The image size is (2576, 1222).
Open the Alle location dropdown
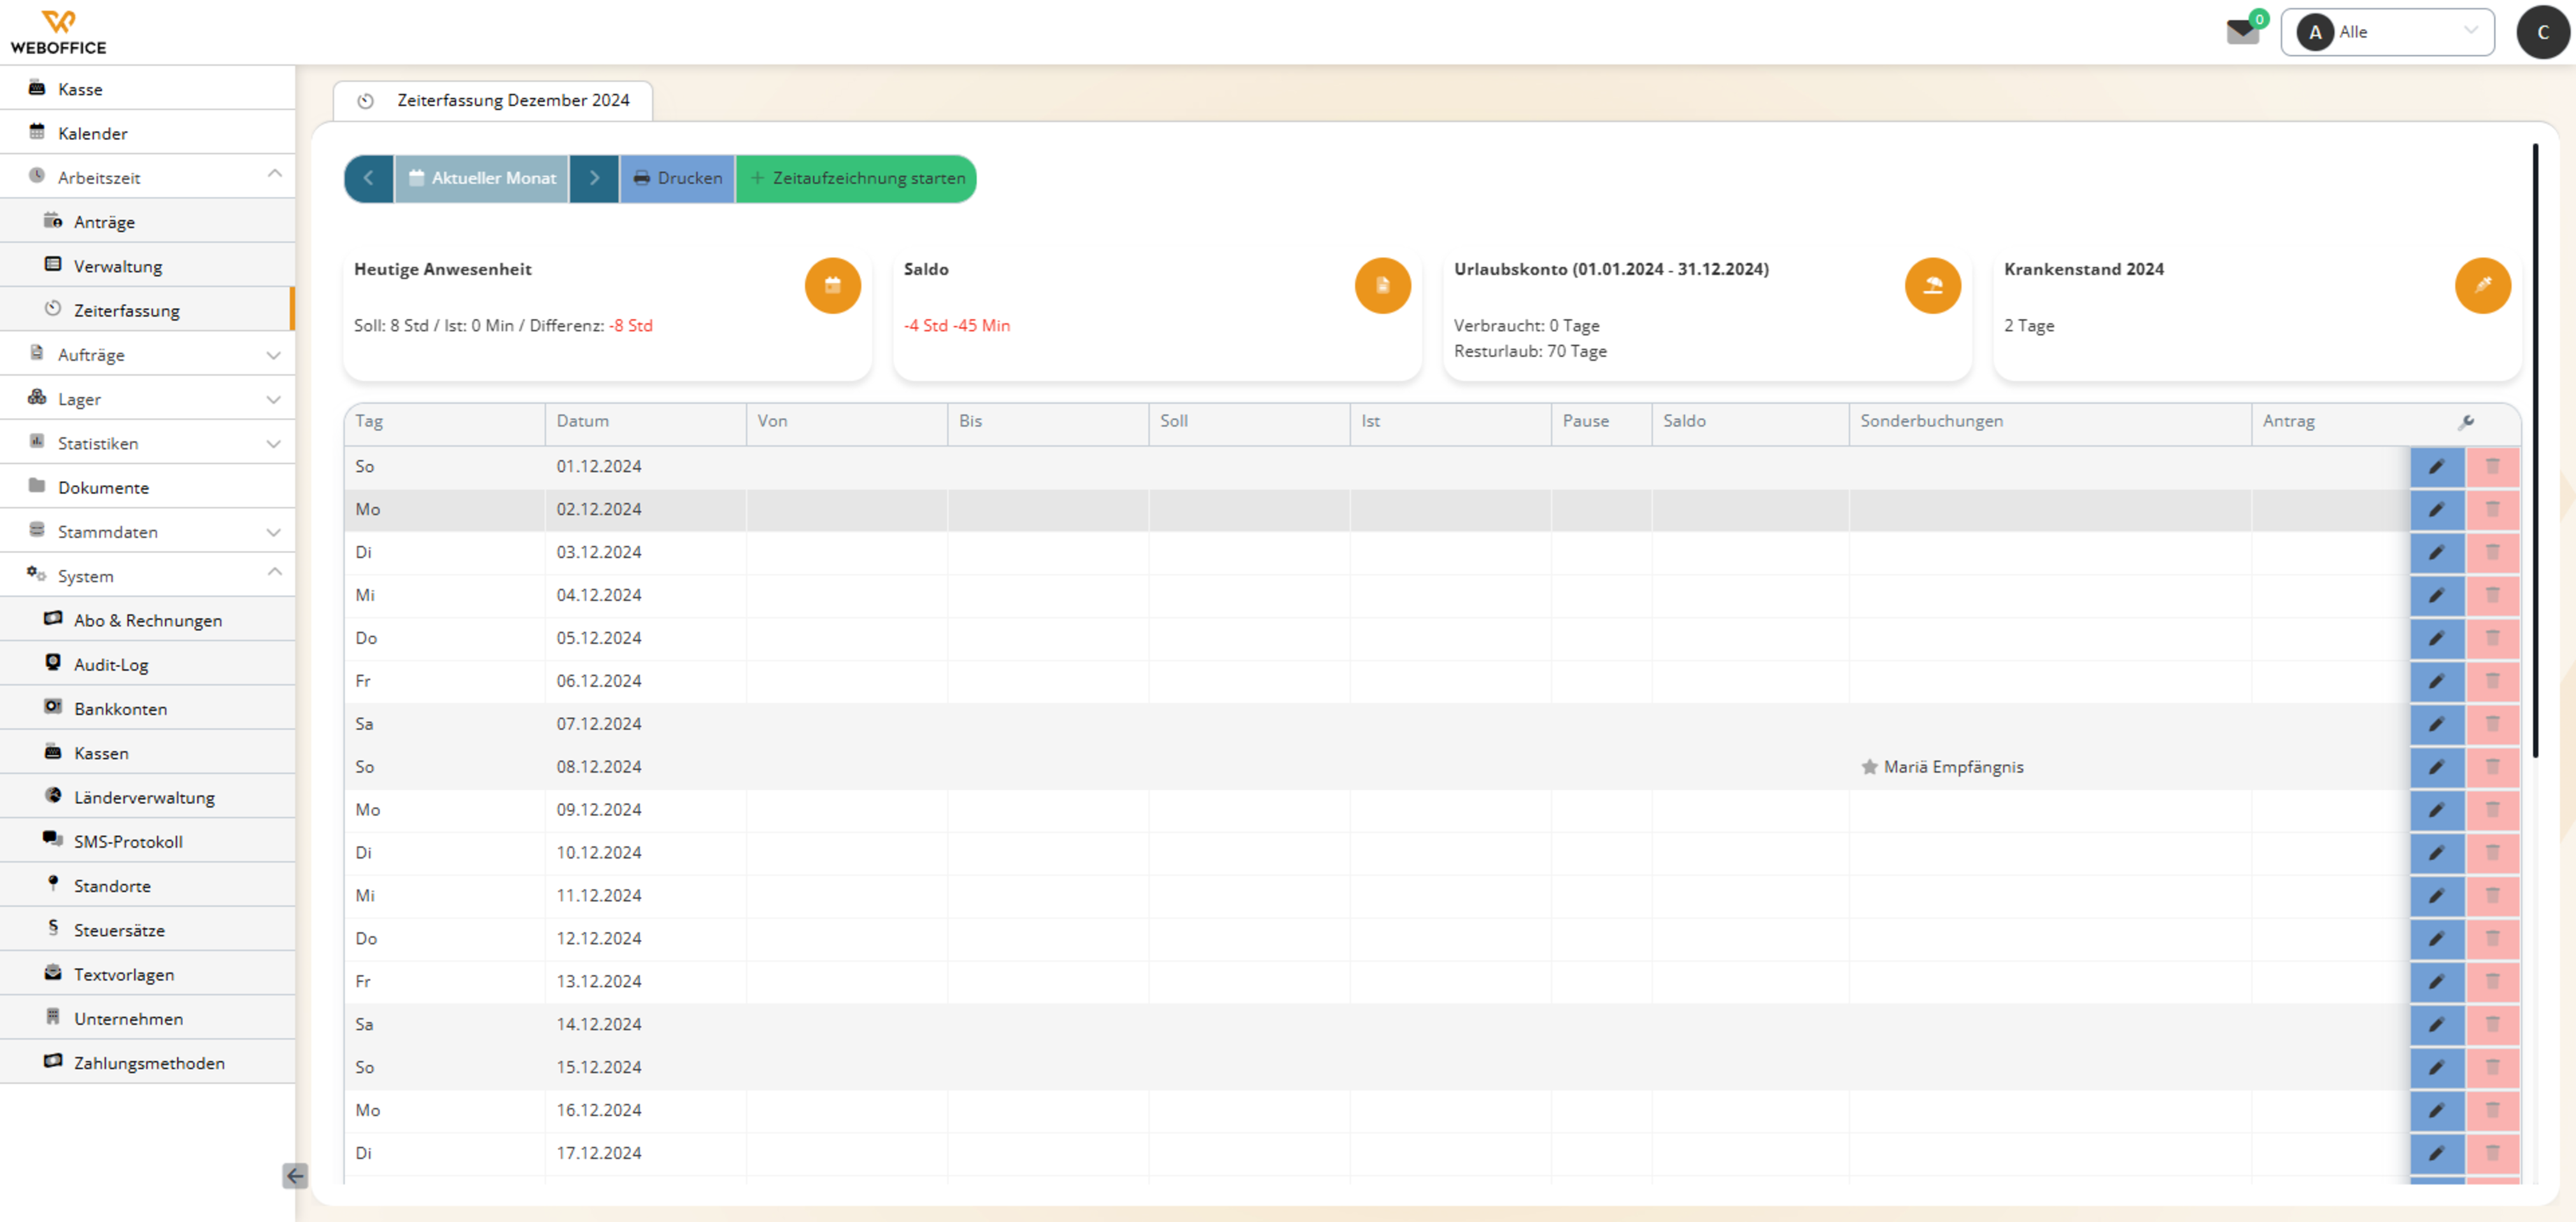tap(2387, 32)
